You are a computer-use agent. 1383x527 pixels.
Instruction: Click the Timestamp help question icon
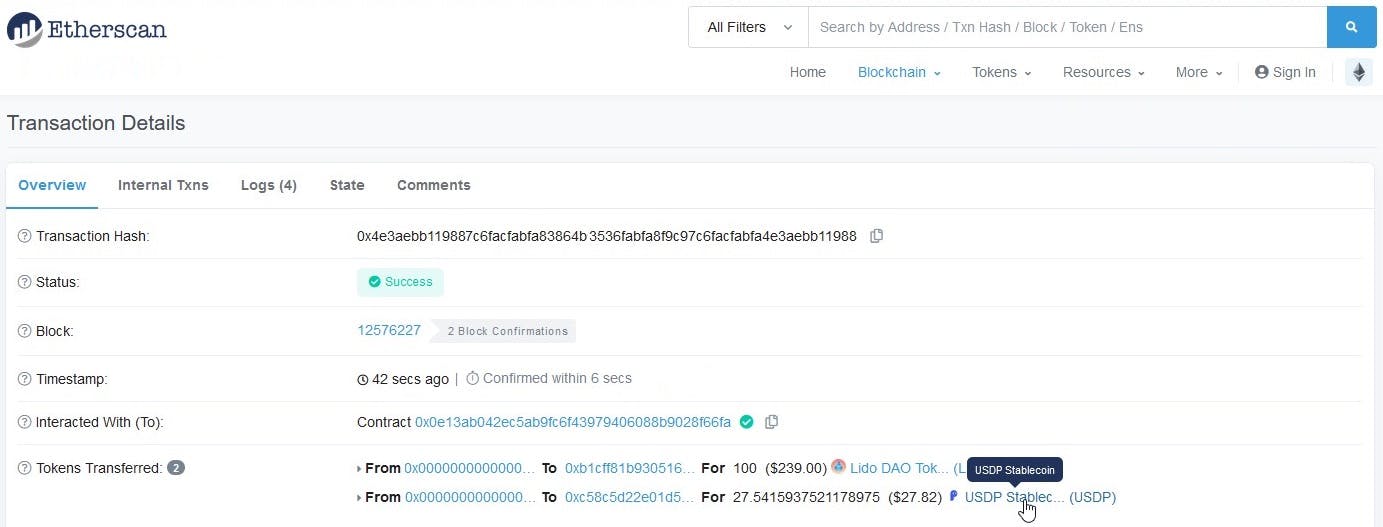[25, 379]
